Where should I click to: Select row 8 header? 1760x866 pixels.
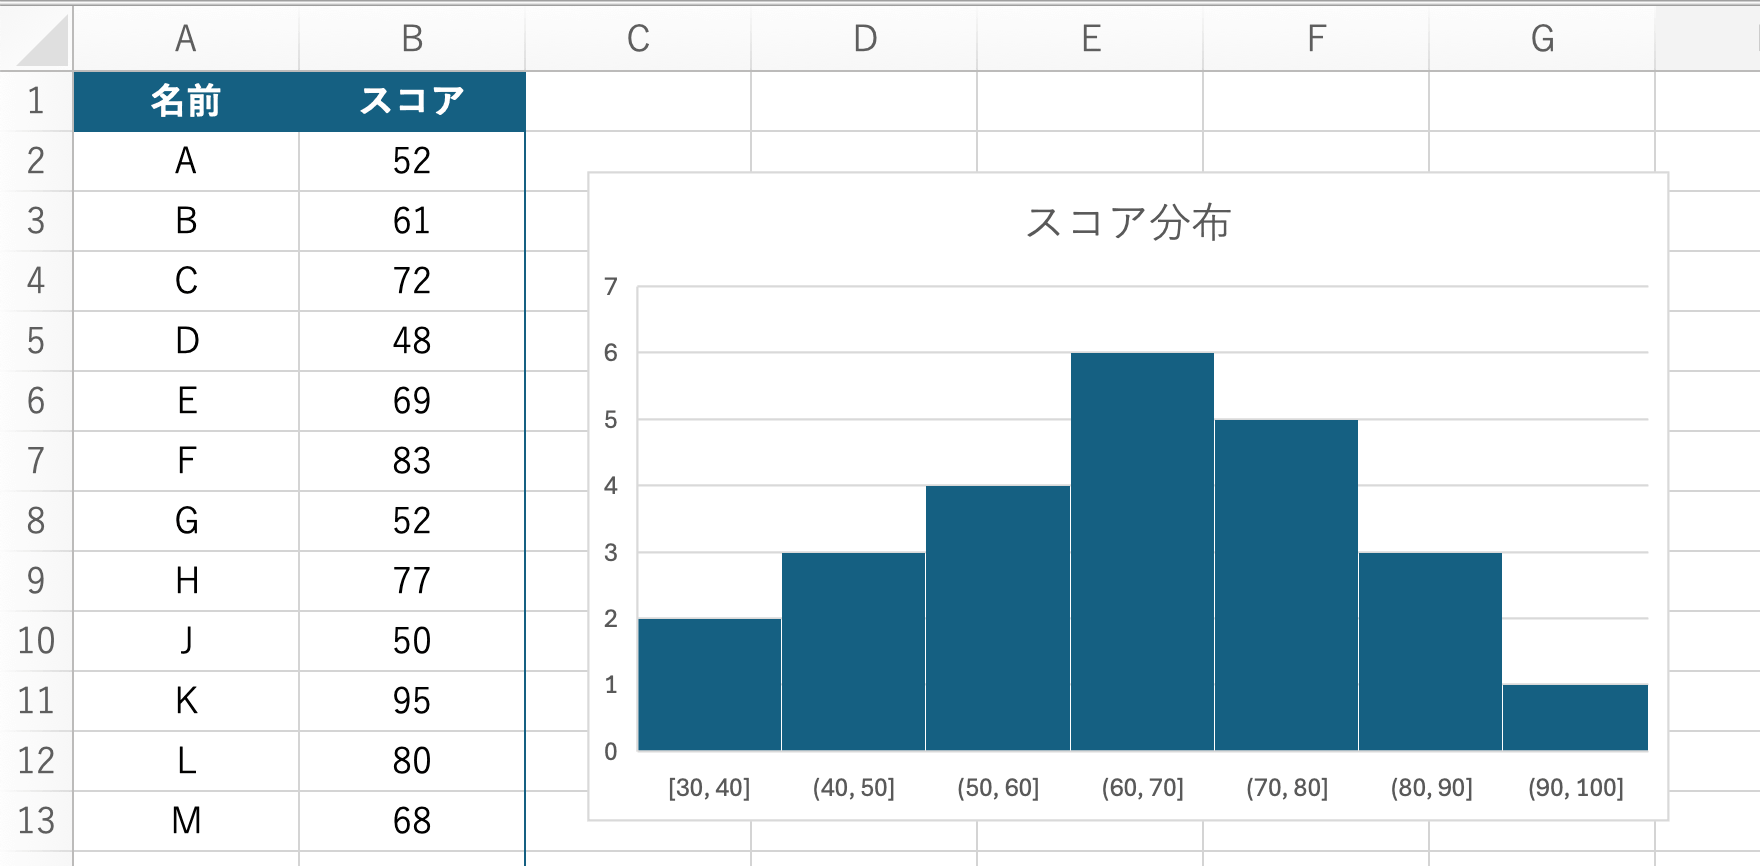click(36, 521)
